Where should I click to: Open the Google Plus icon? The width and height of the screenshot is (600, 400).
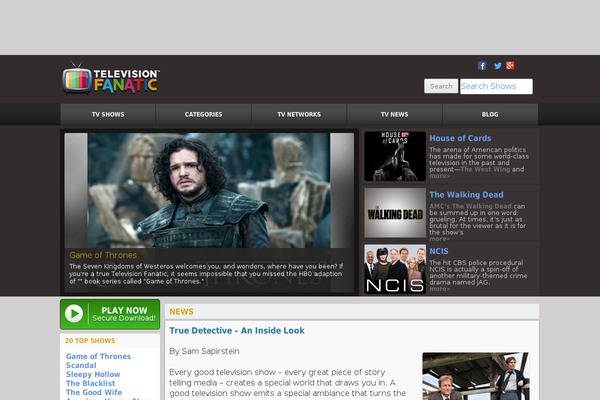(510, 65)
